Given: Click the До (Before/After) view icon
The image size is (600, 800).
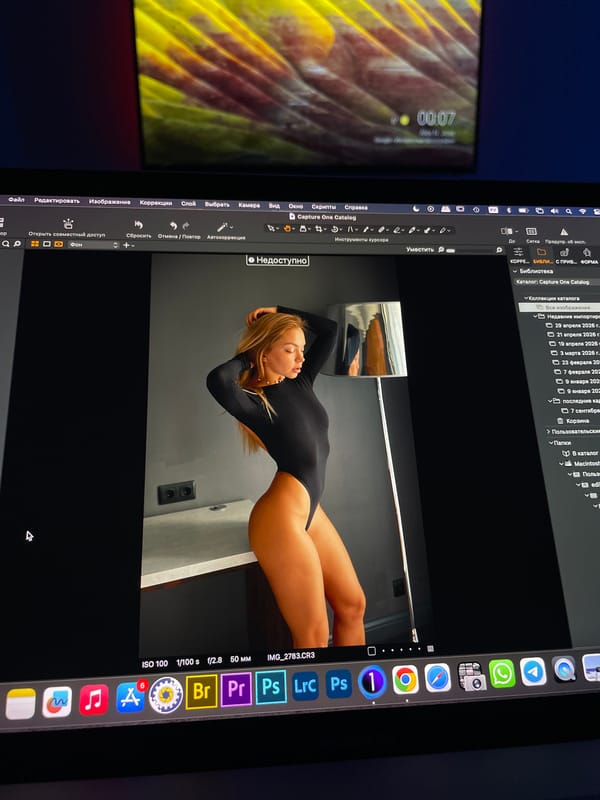Looking at the screenshot, I should [x=506, y=231].
